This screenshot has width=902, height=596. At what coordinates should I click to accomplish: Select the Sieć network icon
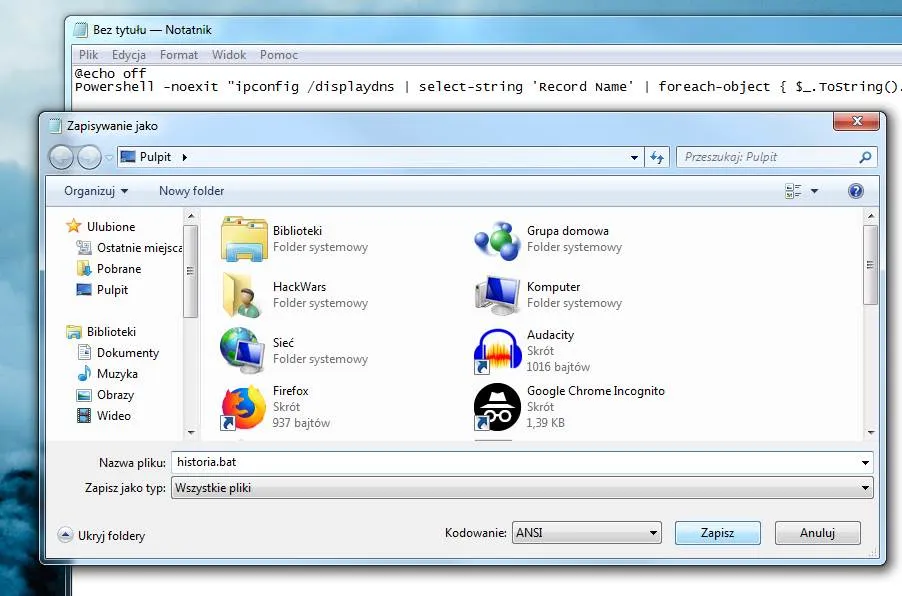point(243,351)
